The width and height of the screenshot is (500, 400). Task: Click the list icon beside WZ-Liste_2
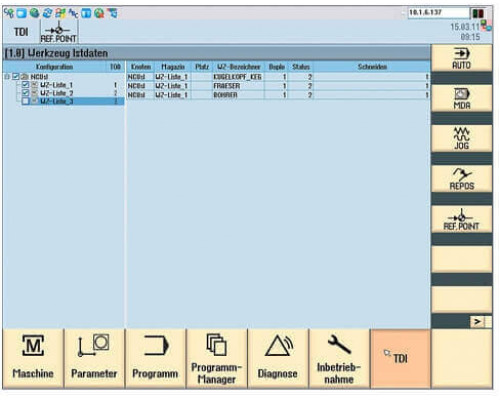pyautogui.click(x=35, y=93)
